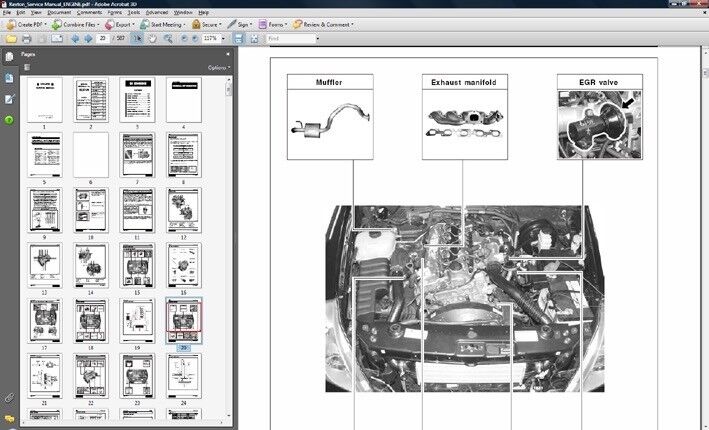The width and height of the screenshot is (709, 430).
Task: Collapse the Pages panel with arrow
Action: click(227, 54)
